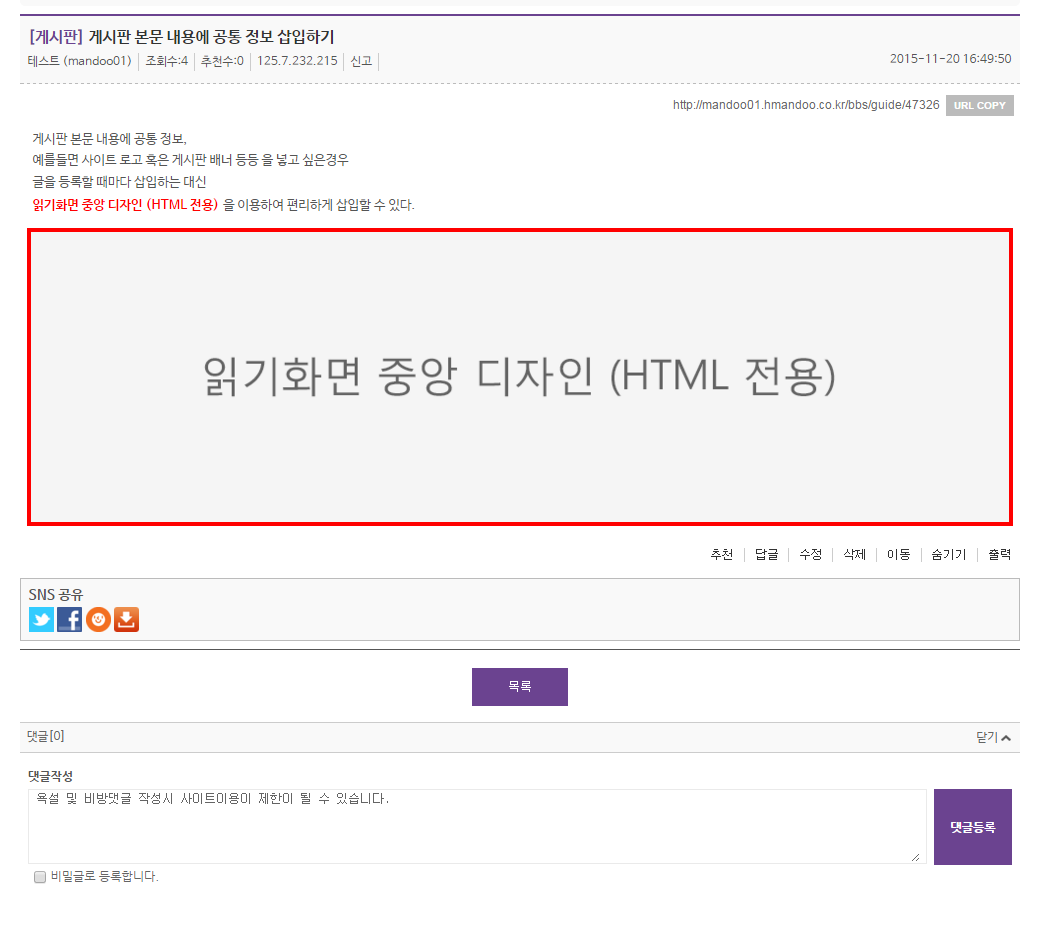Click inside the comment text area
This screenshot has width=1044, height=926.
[x=477, y=826]
